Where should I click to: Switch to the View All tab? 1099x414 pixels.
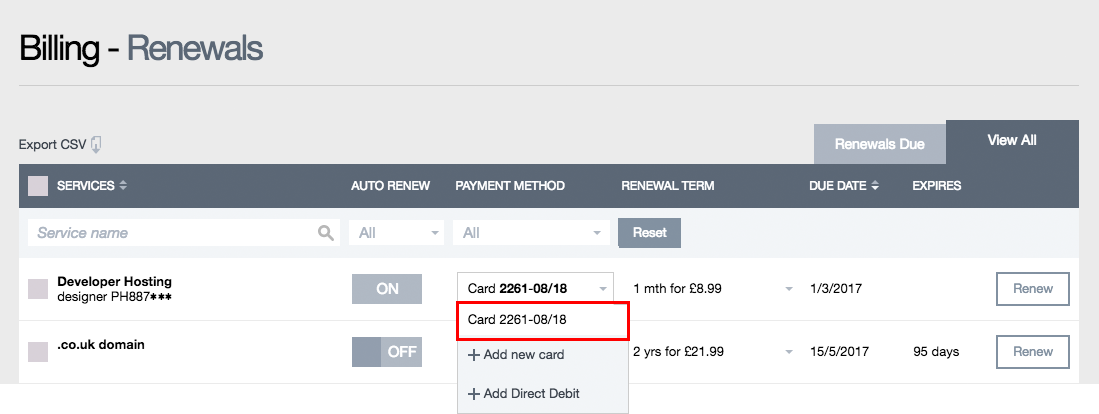pyautogui.click(x=1011, y=141)
